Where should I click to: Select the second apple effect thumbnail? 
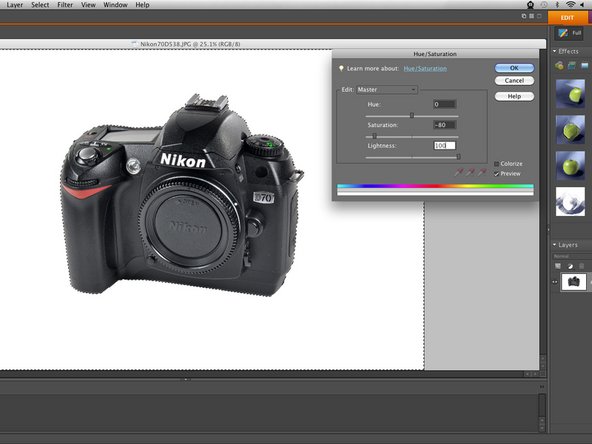[x=570, y=130]
